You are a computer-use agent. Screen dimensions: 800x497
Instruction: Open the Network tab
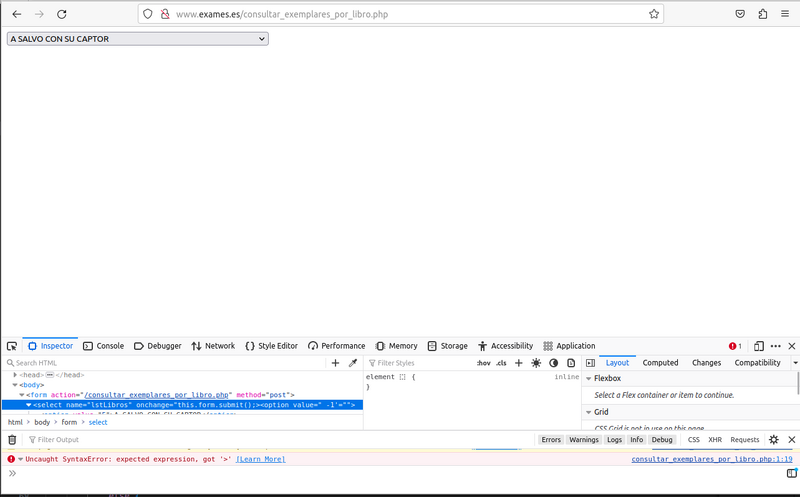click(213, 346)
